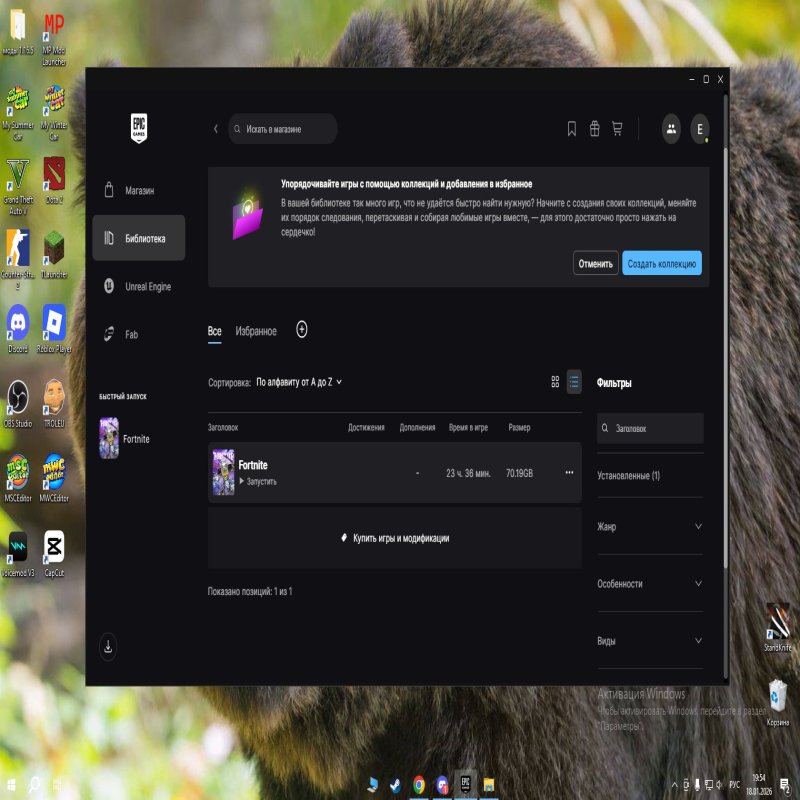Switch library to grid view
Image resolution: width=800 pixels, height=800 pixels.
tap(556, 382)
